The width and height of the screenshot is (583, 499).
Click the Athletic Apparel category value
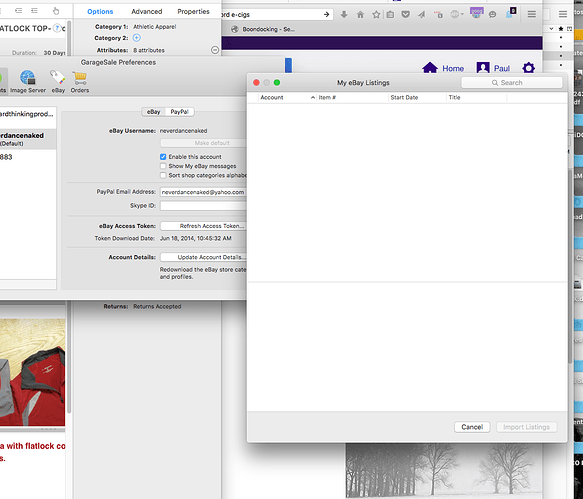click(155, 27)
